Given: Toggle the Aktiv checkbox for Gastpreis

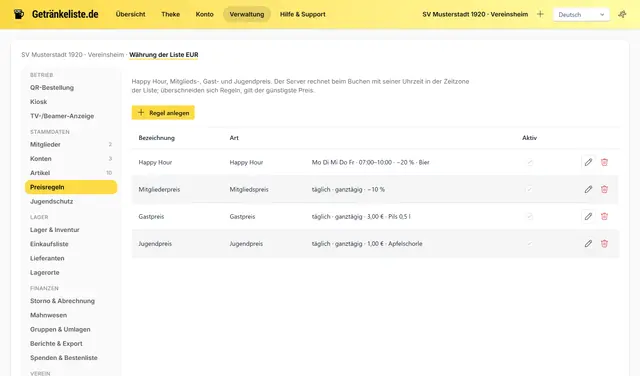Looking at the screenshot, I should (529, 217).
